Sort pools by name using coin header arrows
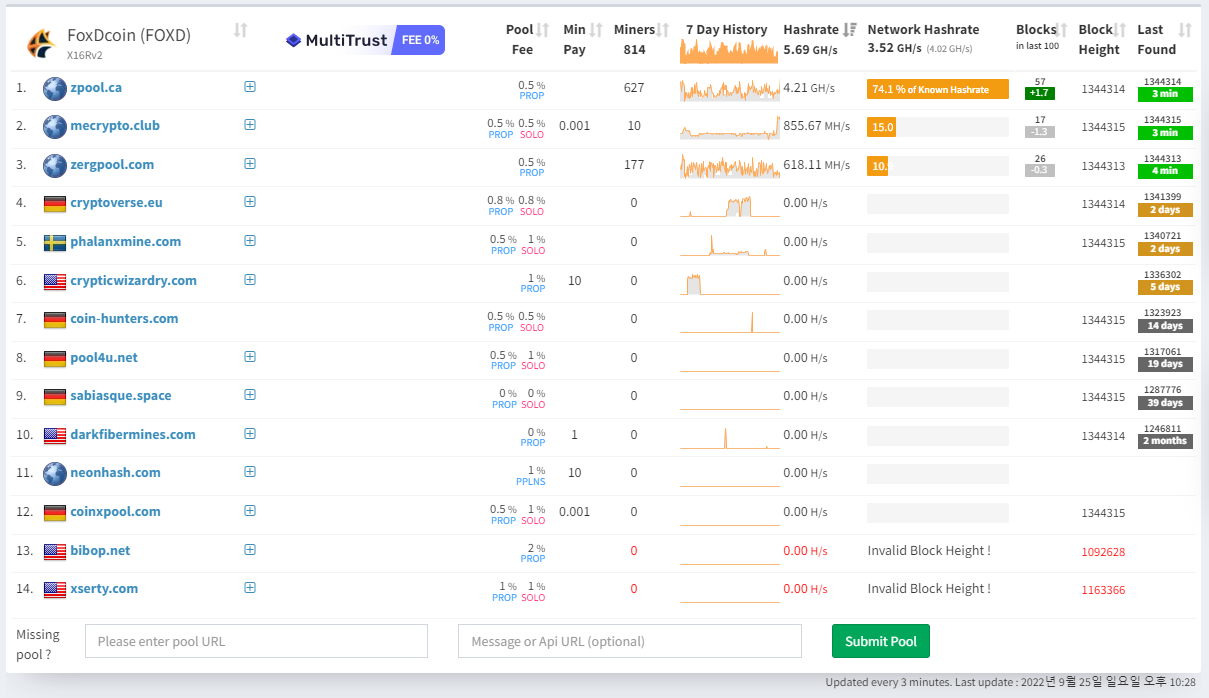This screenshot has height=698, width=1209. (x=240, y=31)
